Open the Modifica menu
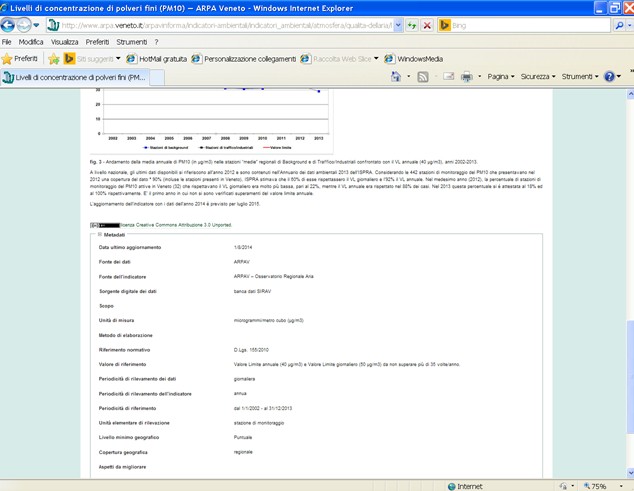The width and height of the screenshot is (634, 491). click(31, 42)
